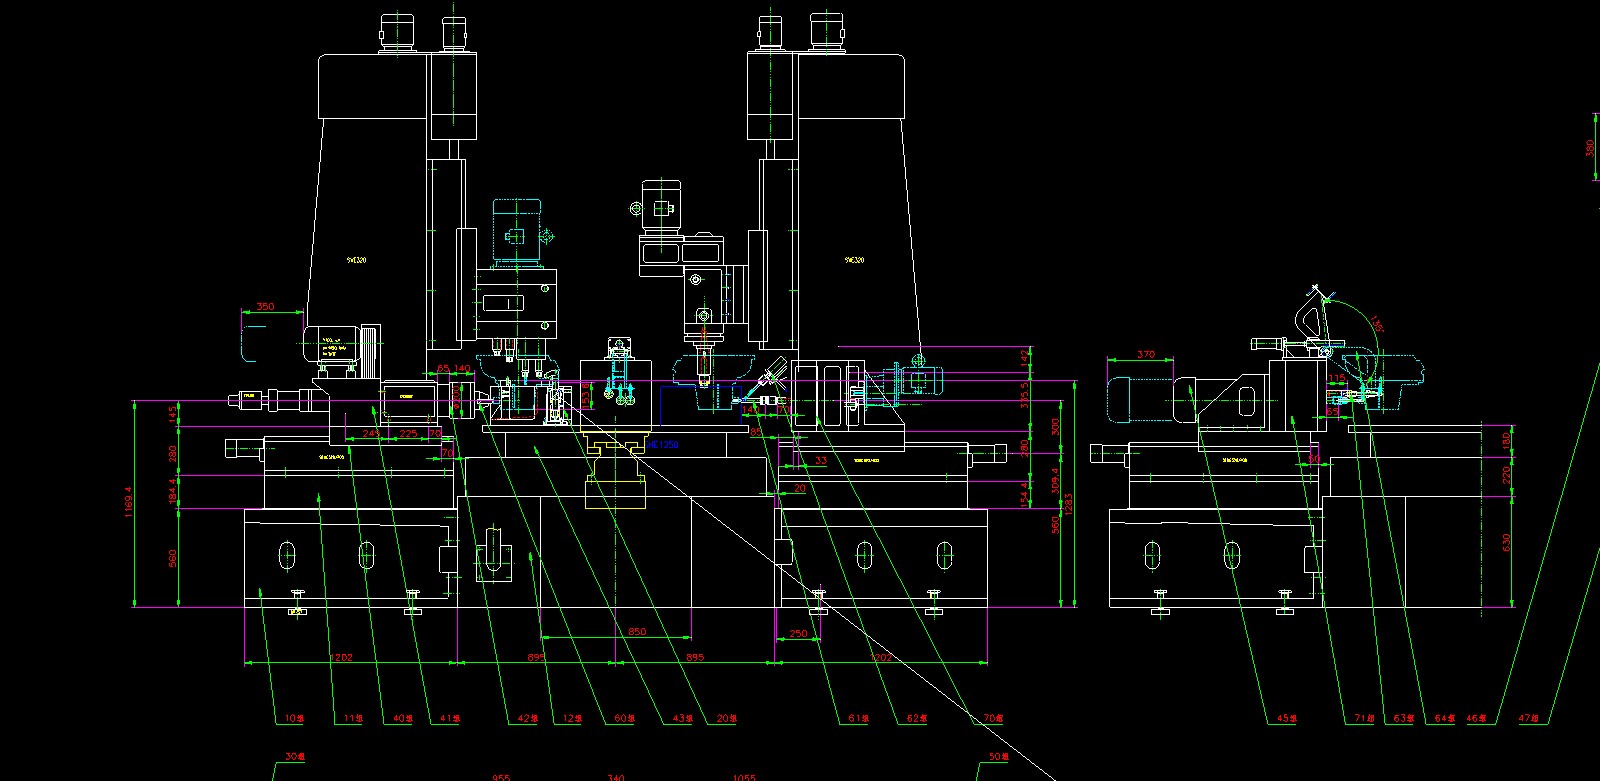Pick the 60组 leader label
1600x781 pixels.
[624, 718]
